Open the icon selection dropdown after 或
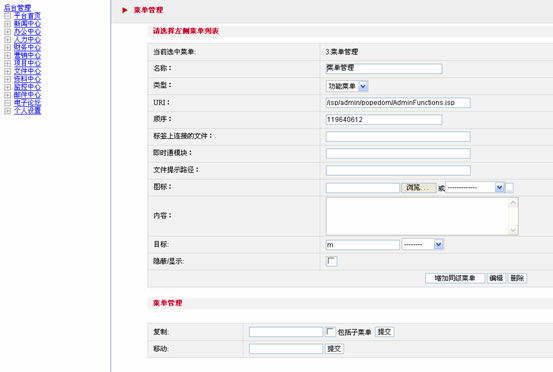The width and height of the screenshot is (553, 372). click(475, 188)
